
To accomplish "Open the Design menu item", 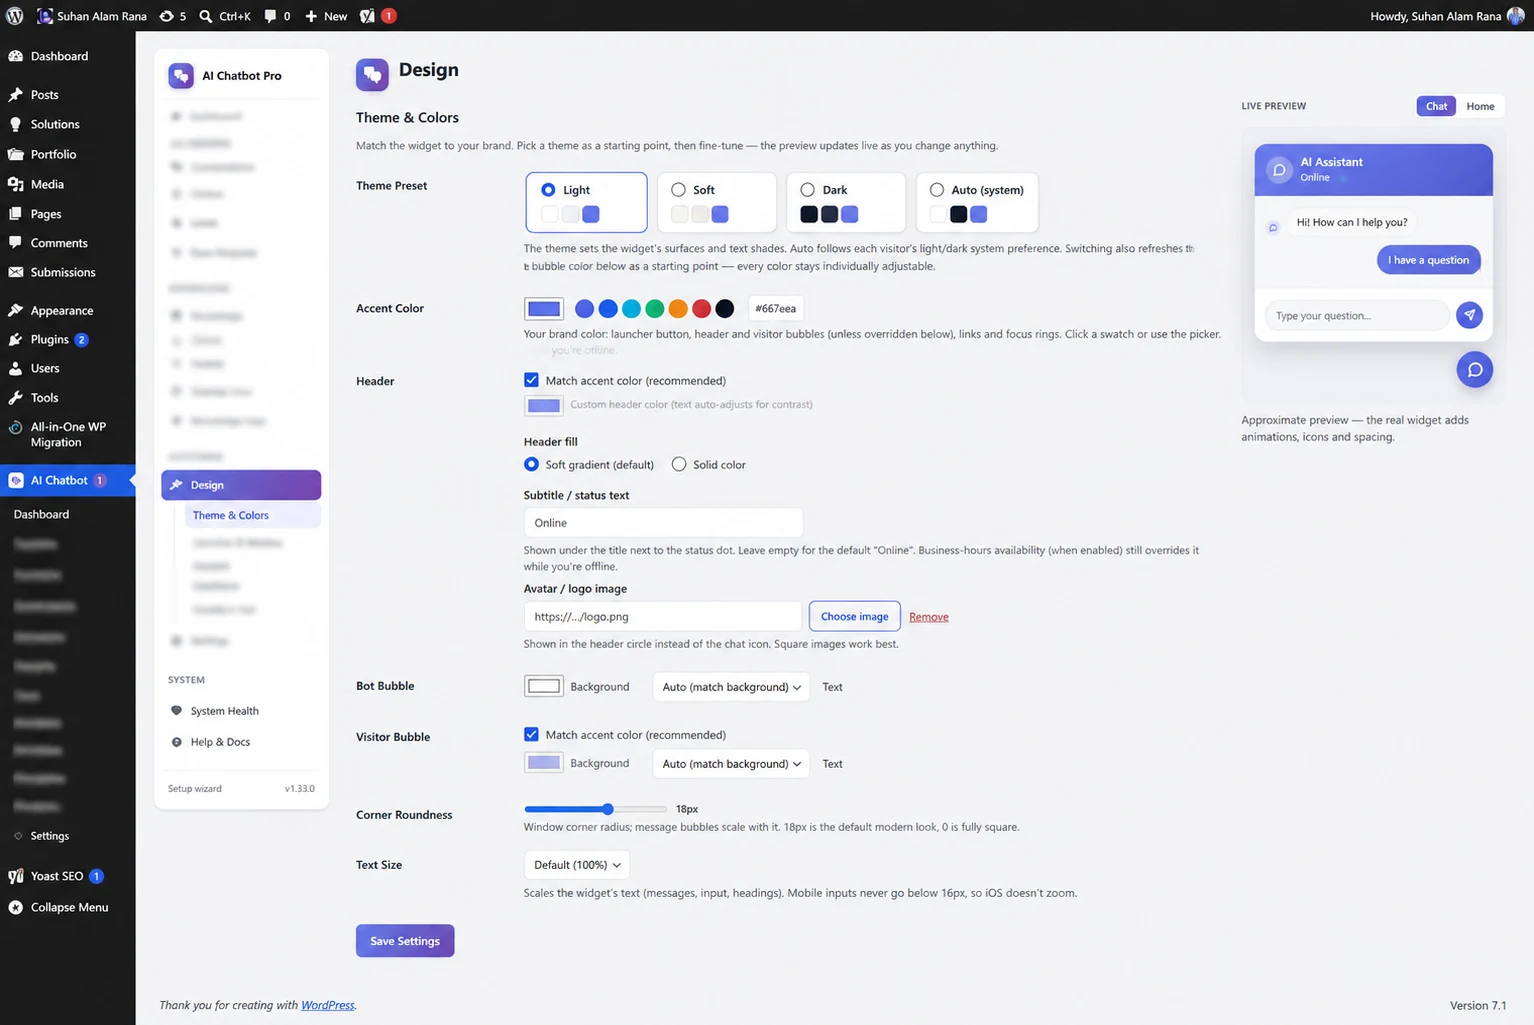I will pos(241,485).
